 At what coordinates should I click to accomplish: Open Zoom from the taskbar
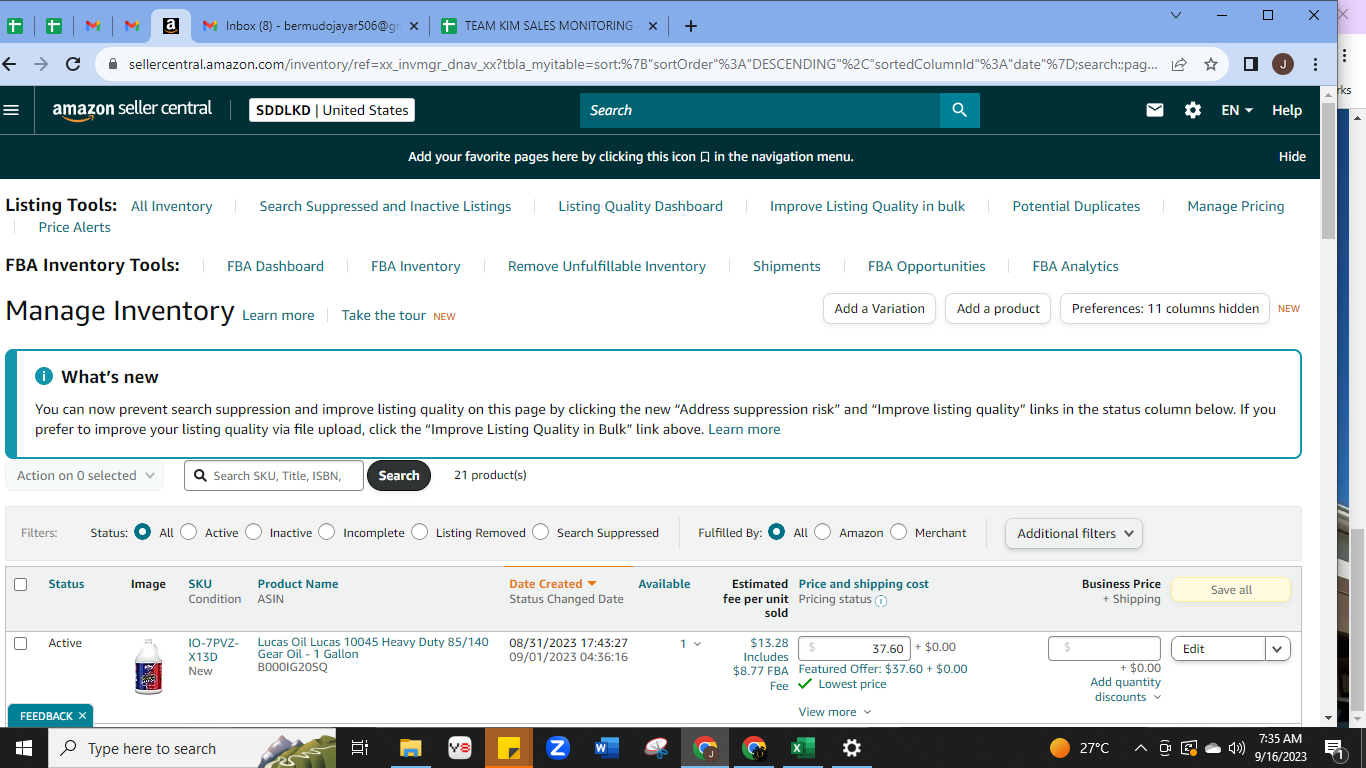(x=558, y=748)
